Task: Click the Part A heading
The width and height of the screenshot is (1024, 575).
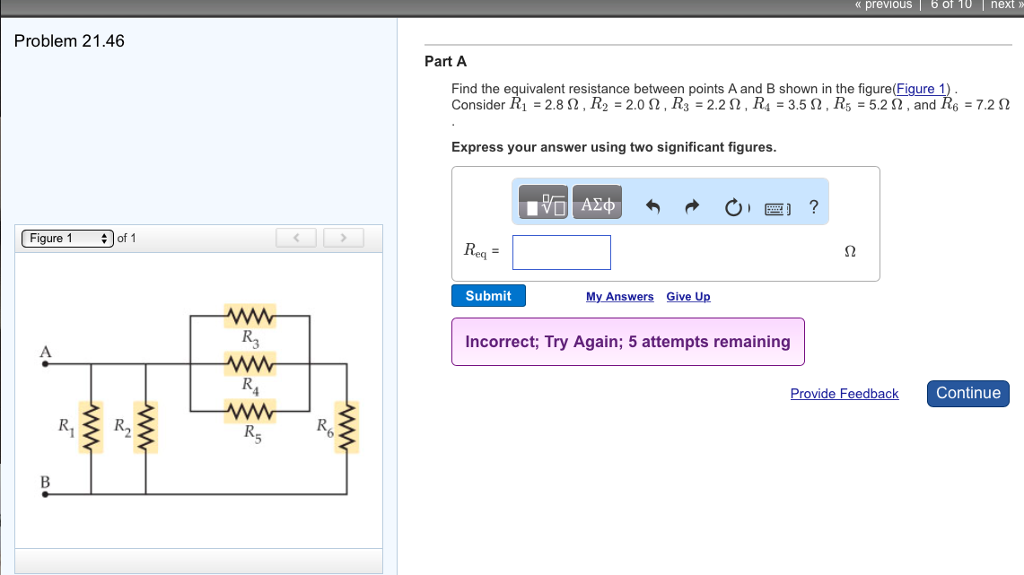Action: tap(445, 61)
